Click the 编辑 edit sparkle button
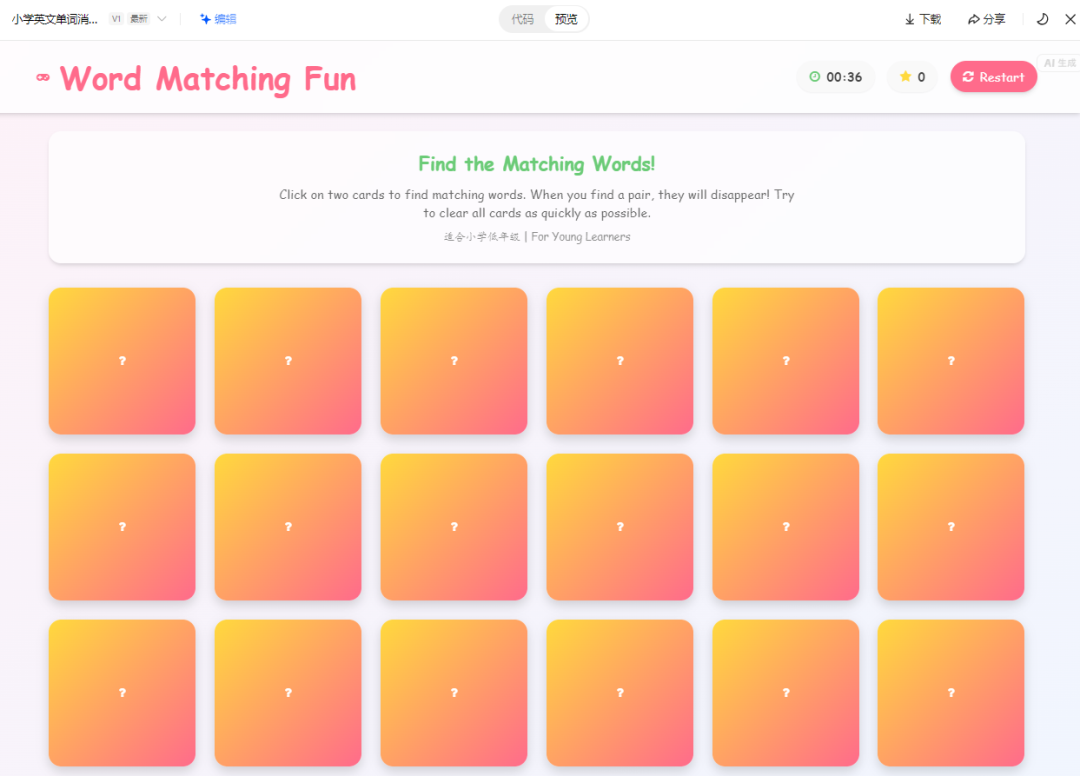This screenshot has height=776, width=1080. (218, 19)
